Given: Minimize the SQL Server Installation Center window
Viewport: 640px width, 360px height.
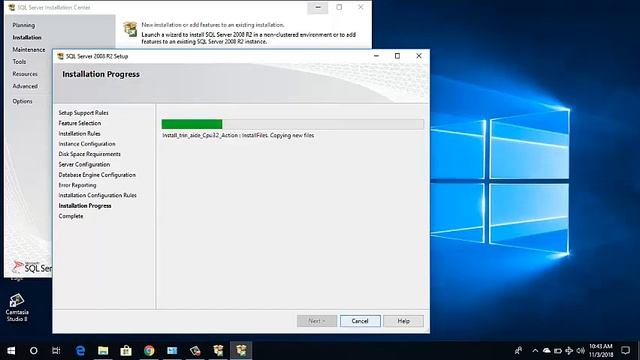Looking at the screenshot, I should (318, 7).
